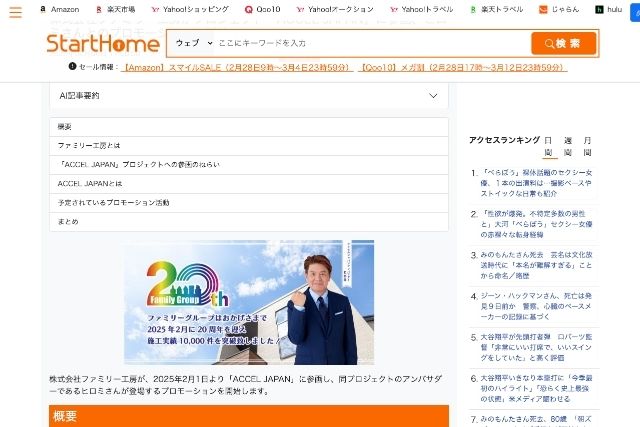Click the hulu logo icon
640x427 pixels.
pyautogui.click(x=599, y=9)
